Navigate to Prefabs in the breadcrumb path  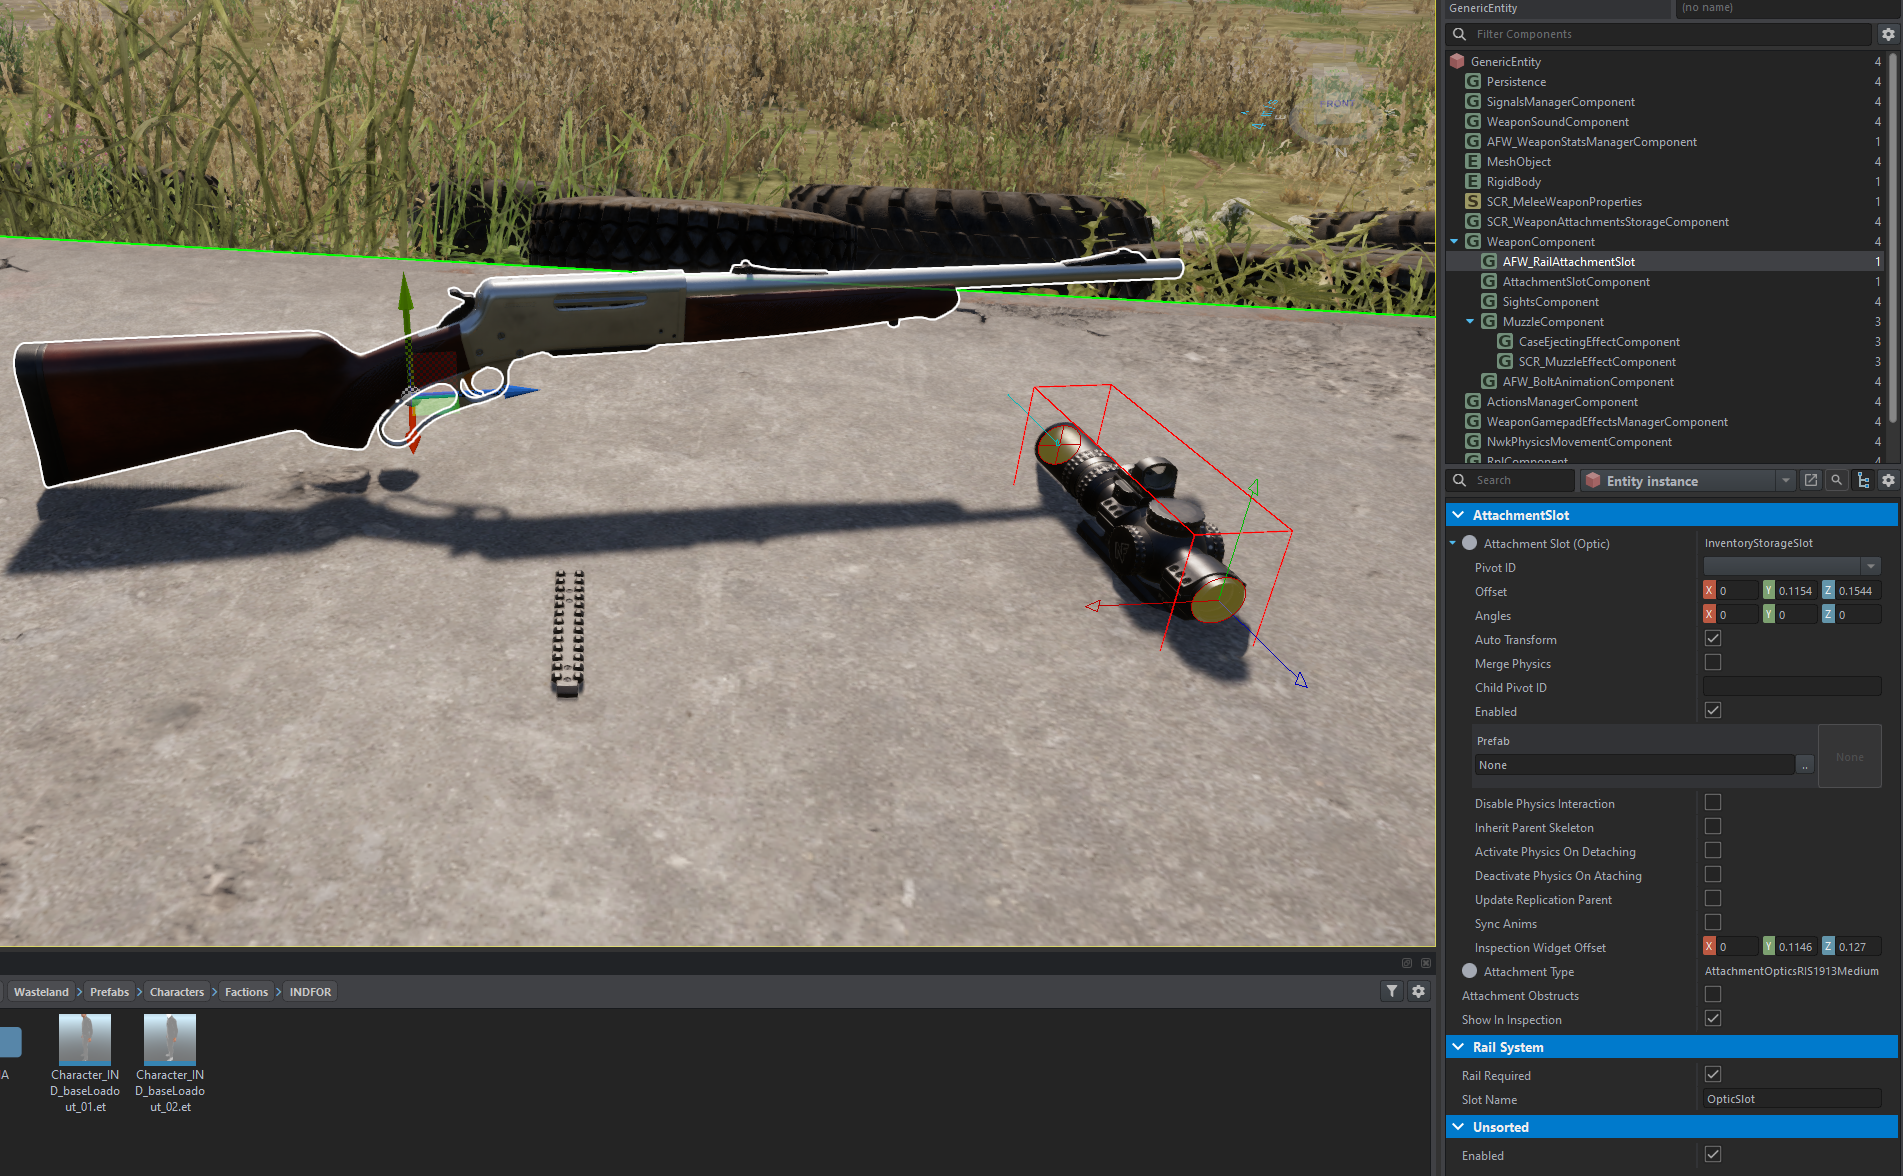pyautogui.click(x=109, y=992)
